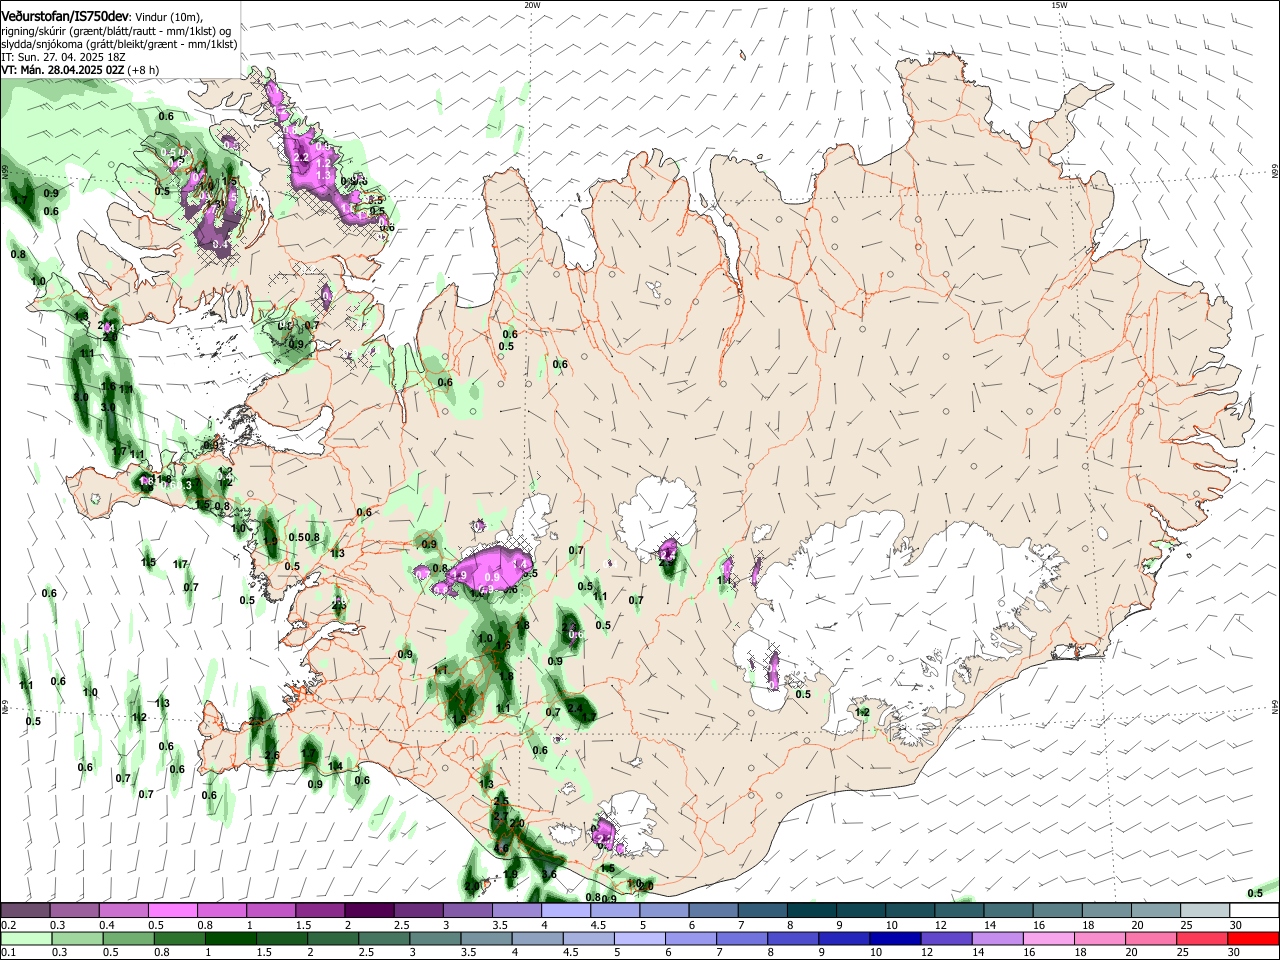1280x960 pixels.
Task: Click the bright red rain swatch after 30
Action: point(1252,938)
